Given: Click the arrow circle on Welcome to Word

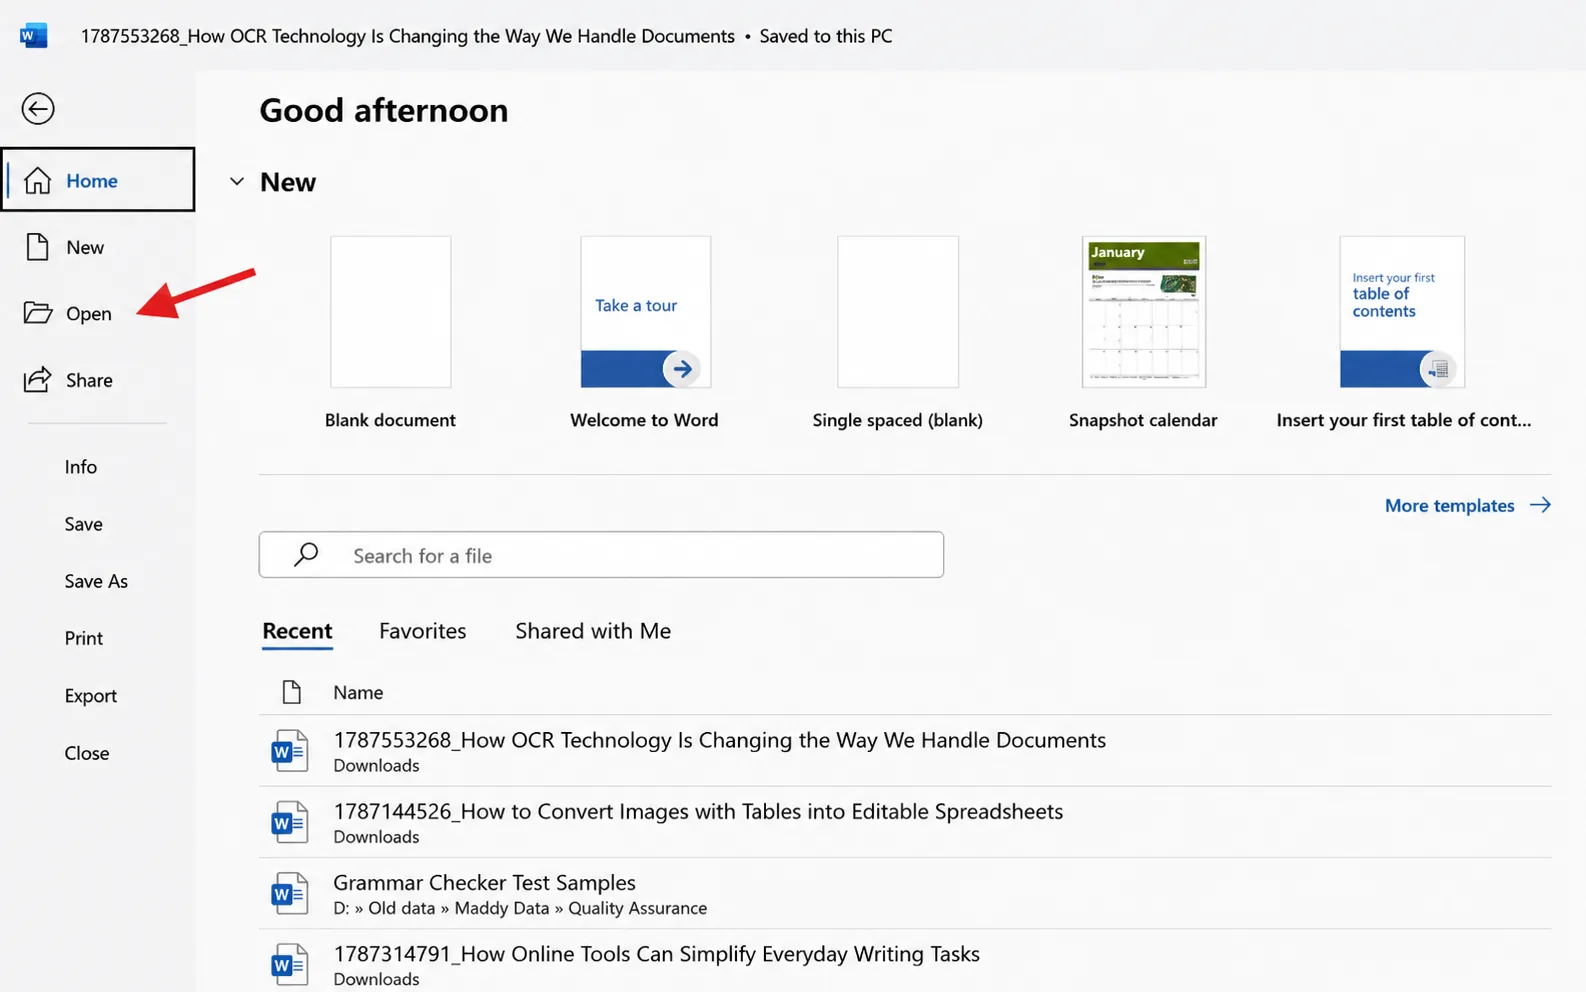Looking at the screenshot, I should [x=682, y=369].
